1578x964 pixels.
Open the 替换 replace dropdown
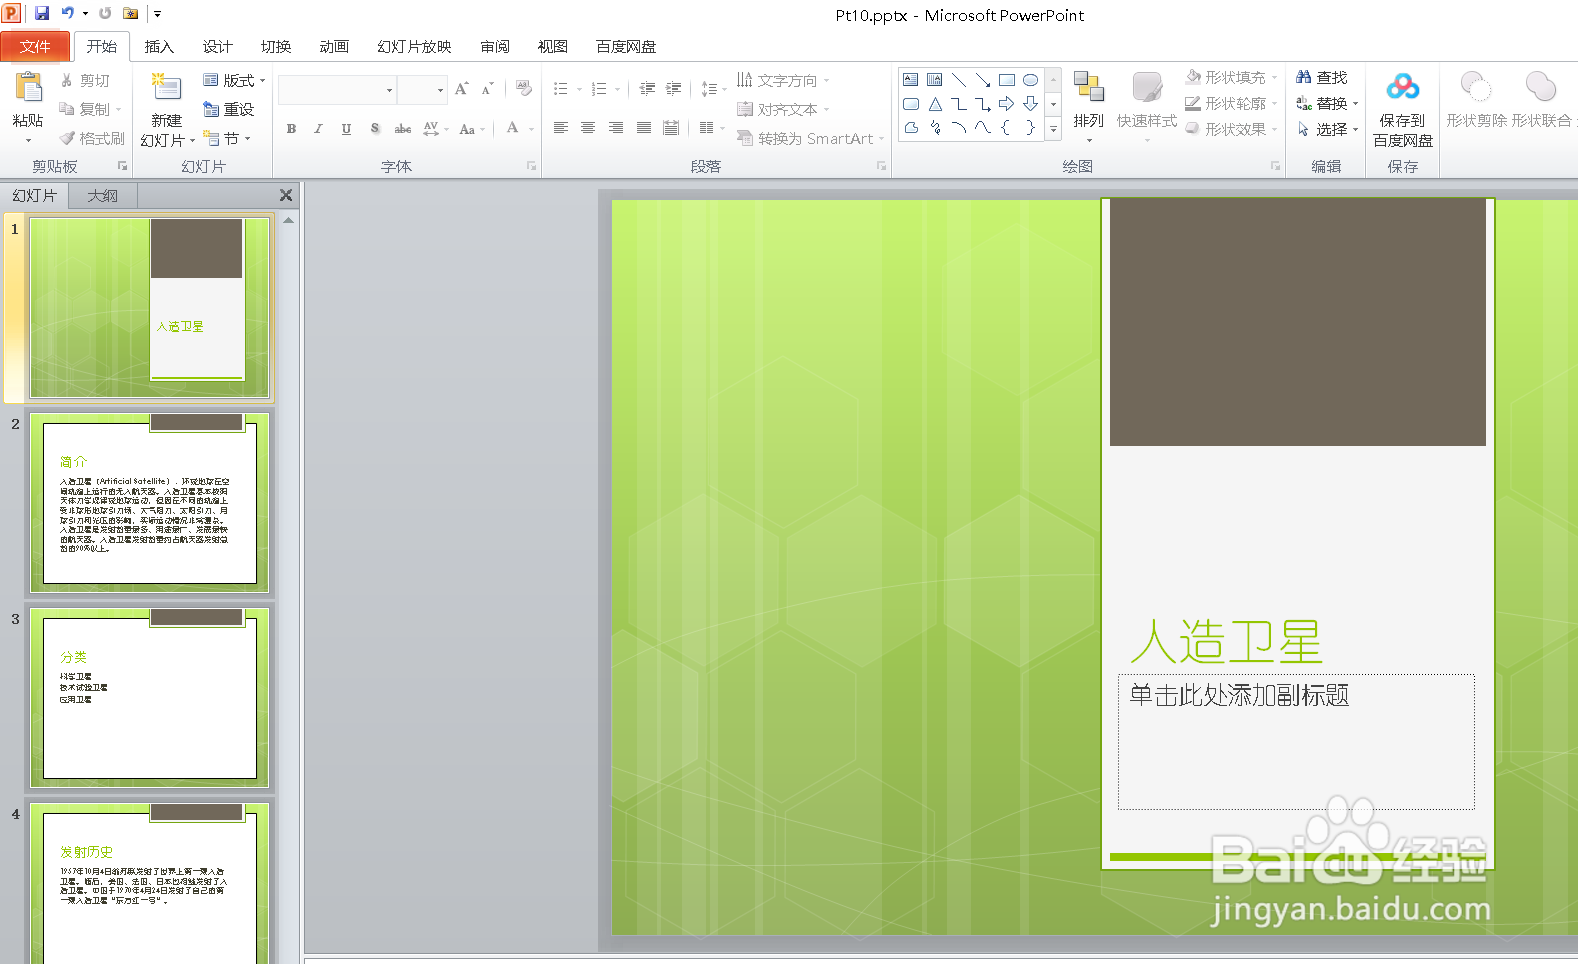[1327, 103]
